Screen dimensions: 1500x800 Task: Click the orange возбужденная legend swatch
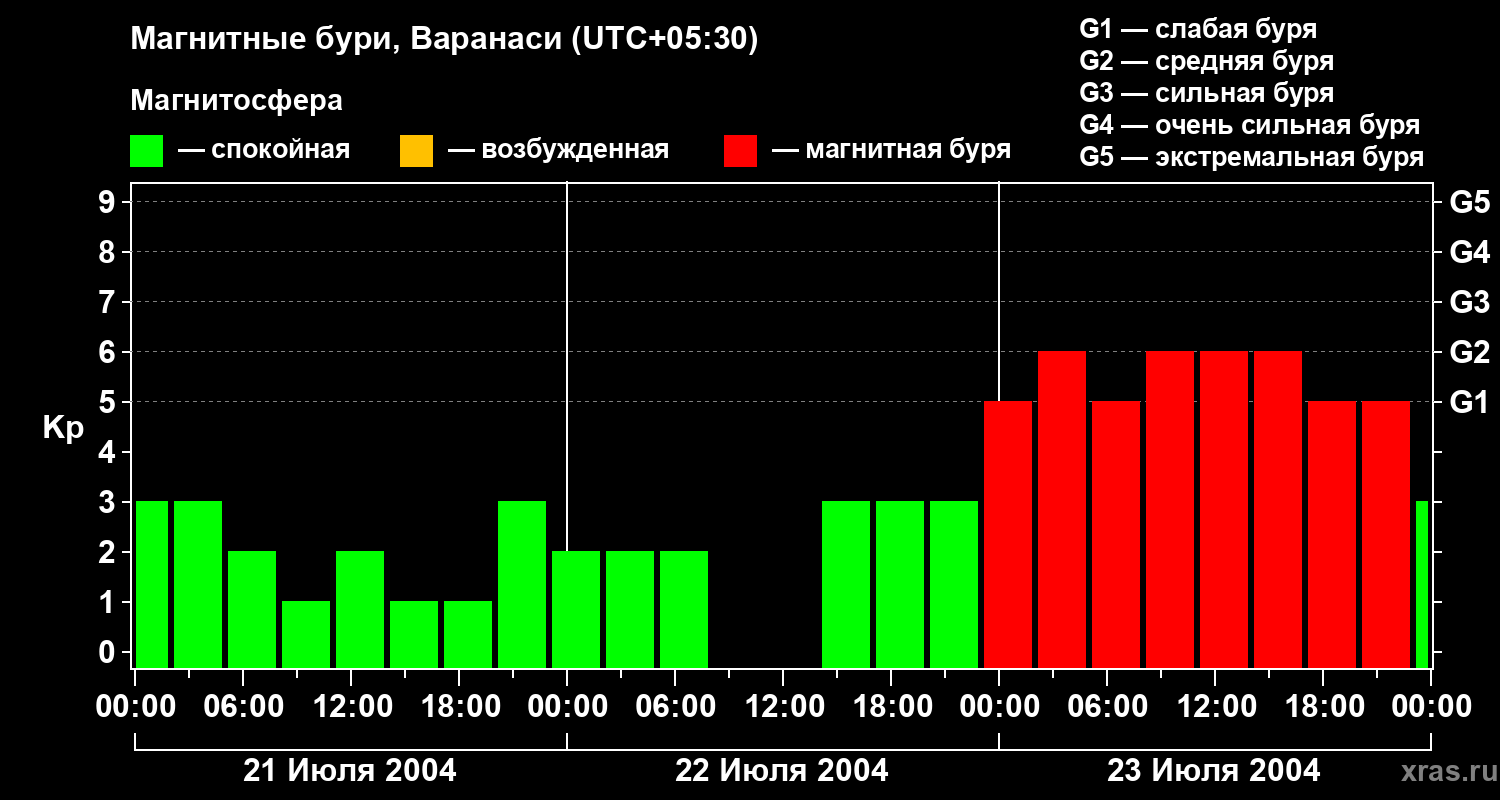(x=416, y=151)
